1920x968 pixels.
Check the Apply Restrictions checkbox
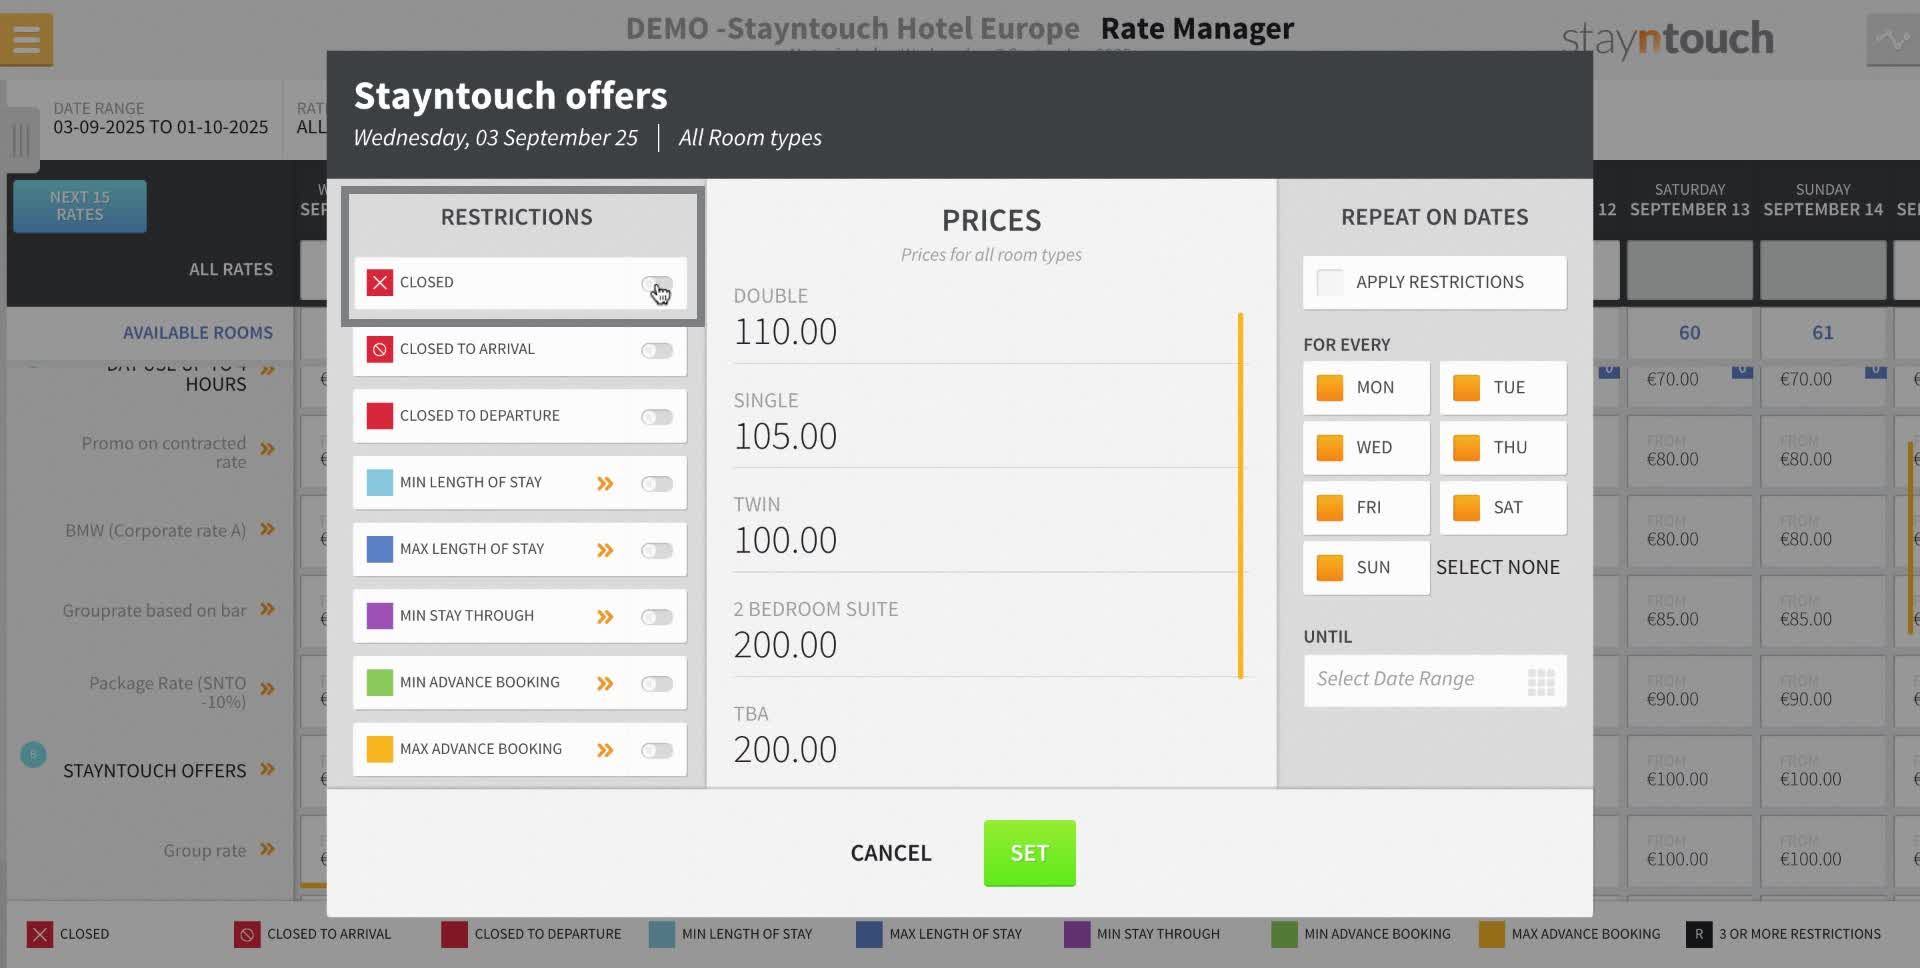pyautogui.click(x=1330, y=283)
